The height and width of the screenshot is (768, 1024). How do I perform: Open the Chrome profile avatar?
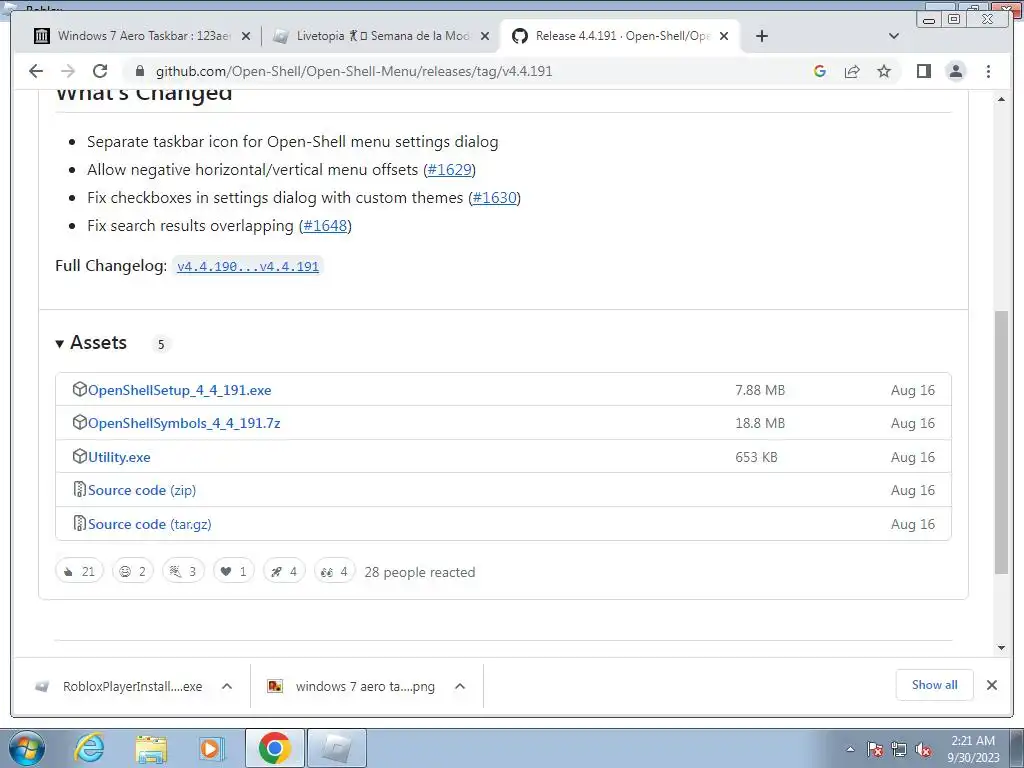click(x=955, y=71)
